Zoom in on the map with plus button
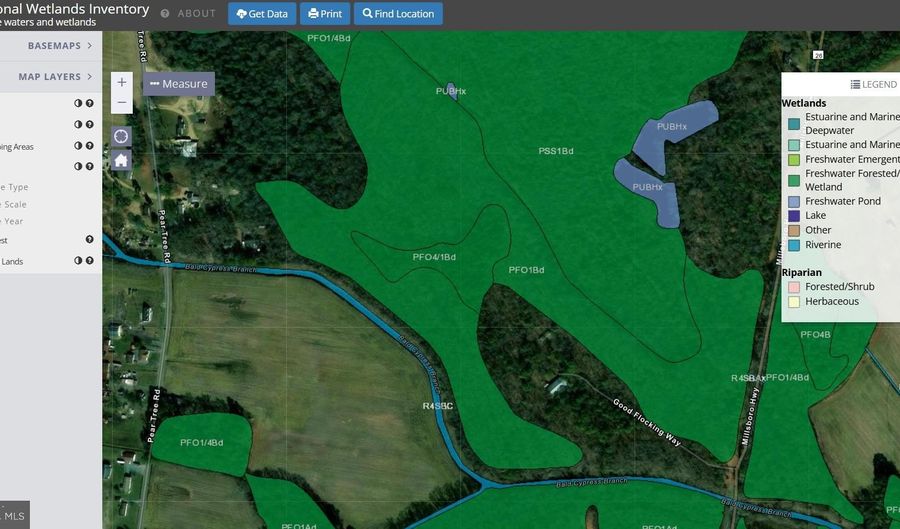The width and height of the screenshot is (900, 529). coord(122,83)
